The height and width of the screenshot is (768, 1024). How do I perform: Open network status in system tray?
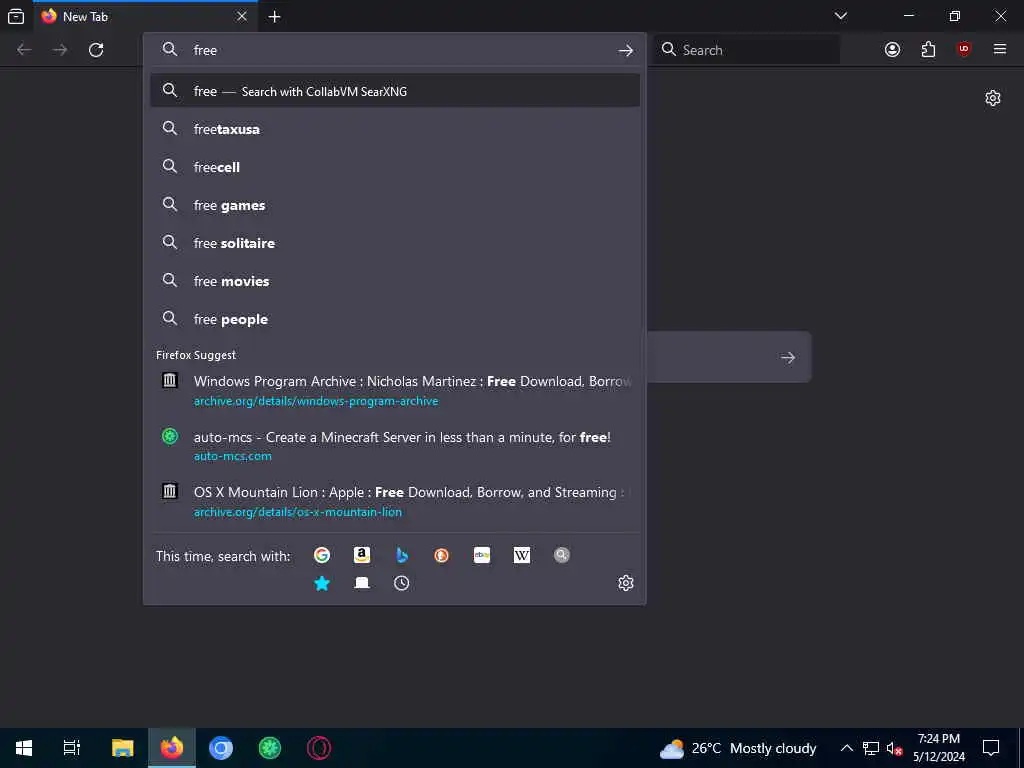[x=871, y=748]
